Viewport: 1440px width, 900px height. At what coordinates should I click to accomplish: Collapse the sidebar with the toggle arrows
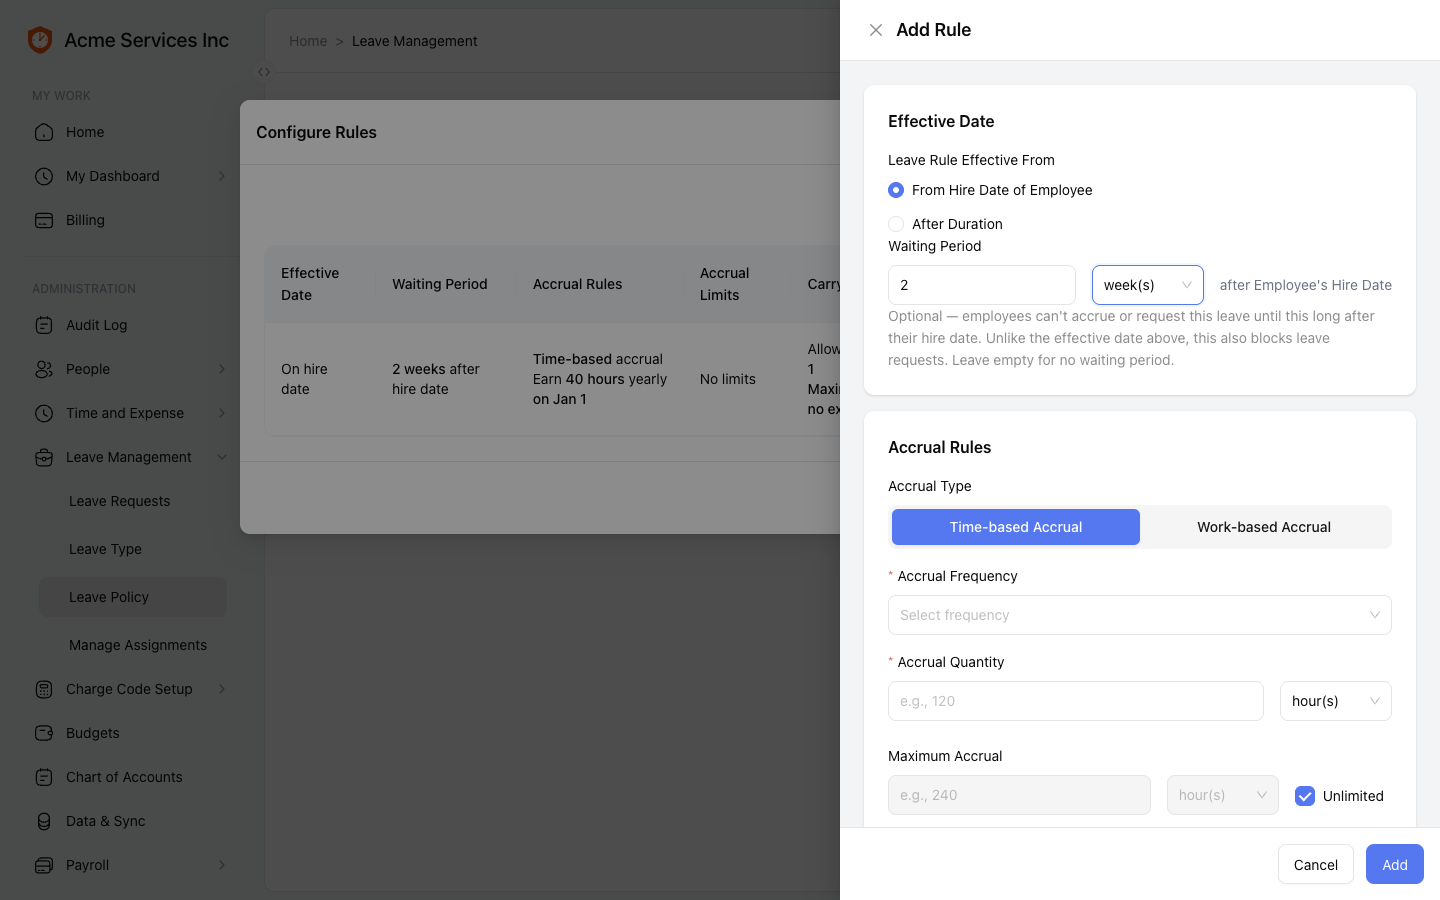point(264,72)
